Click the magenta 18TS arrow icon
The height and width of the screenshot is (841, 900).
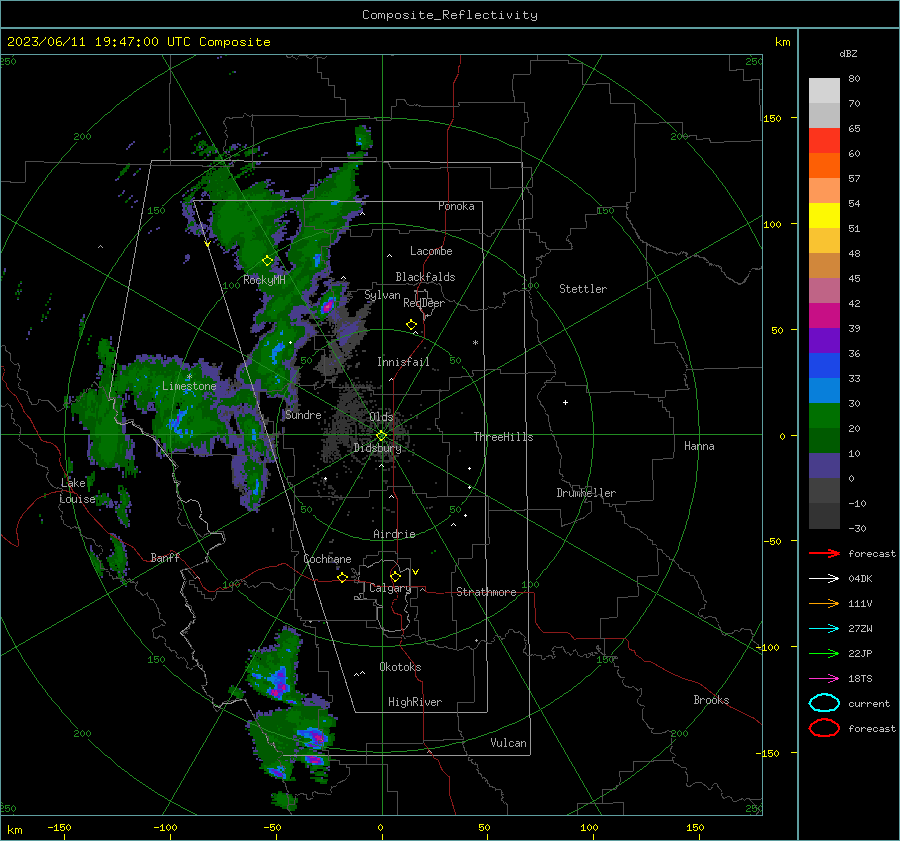point(824,679)
